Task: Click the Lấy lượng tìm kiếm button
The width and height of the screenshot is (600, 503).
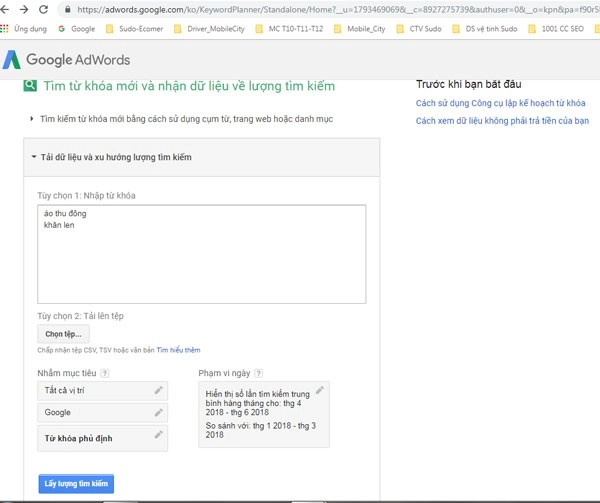Action: 76,483
